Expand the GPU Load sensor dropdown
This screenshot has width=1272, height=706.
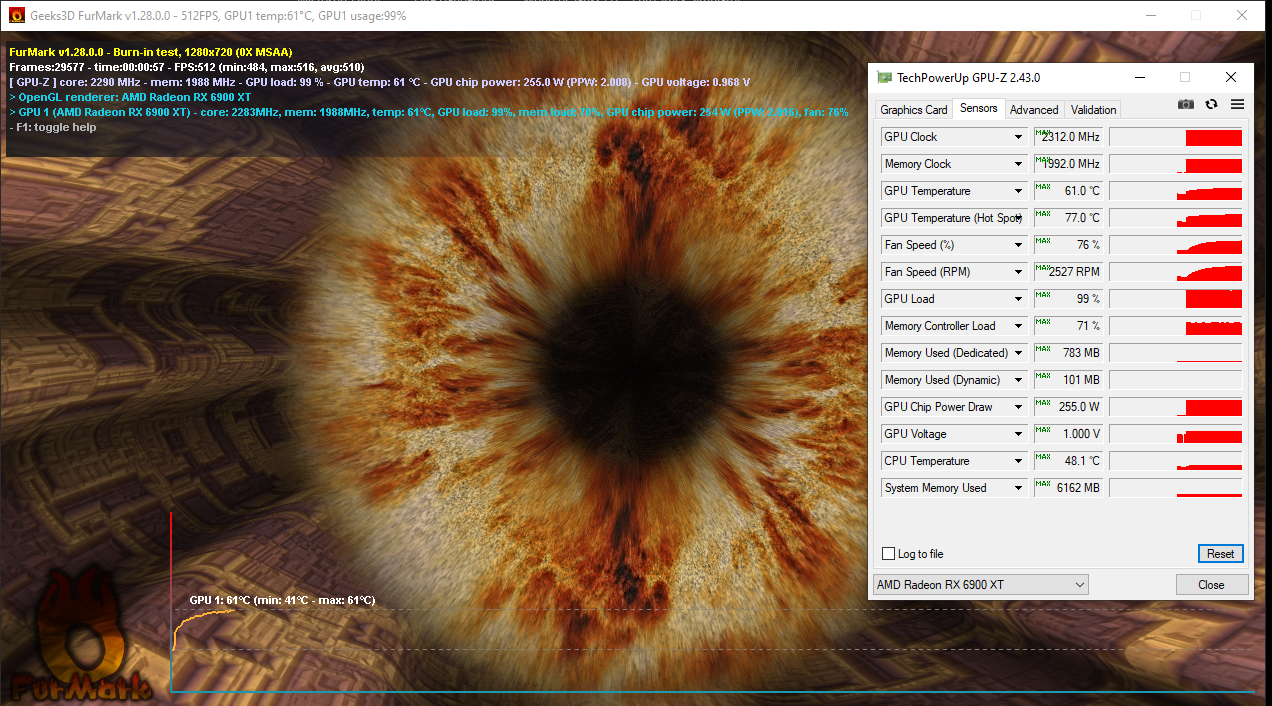[1019, 299]
